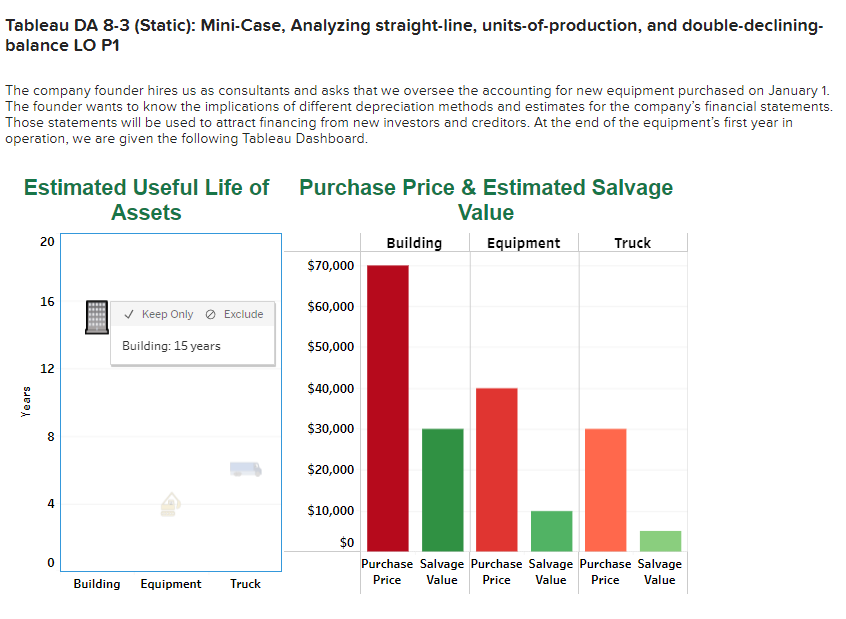Select the Truck icon mark in useful life chart
Viewport: 846px width, 619px height.
point(245,468)
